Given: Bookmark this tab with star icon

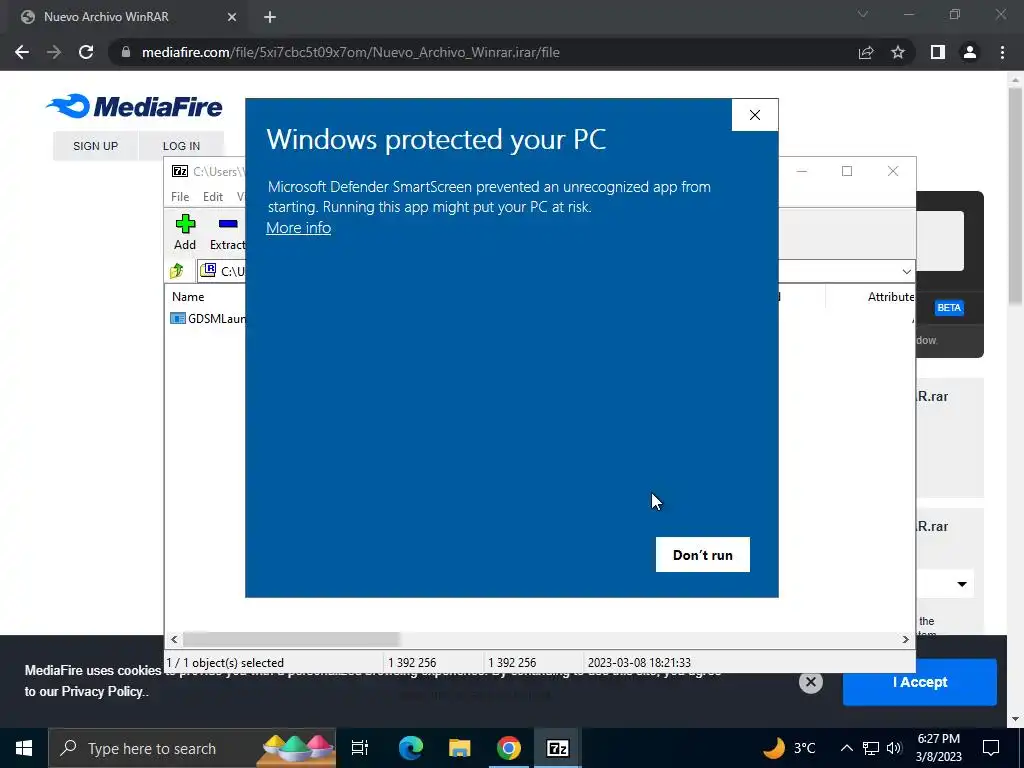Looking at the screenshot, I should point(898,52).
